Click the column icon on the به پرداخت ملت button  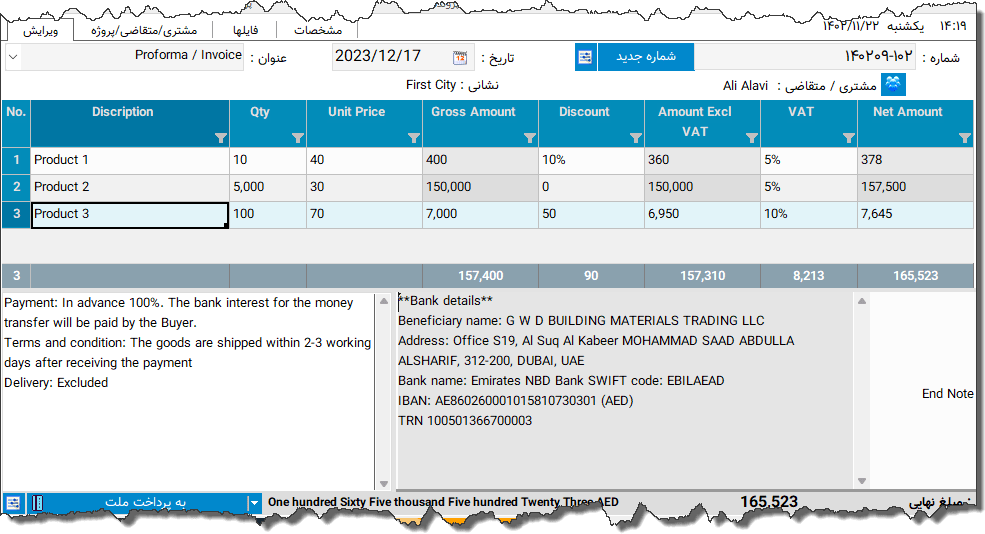37,503
